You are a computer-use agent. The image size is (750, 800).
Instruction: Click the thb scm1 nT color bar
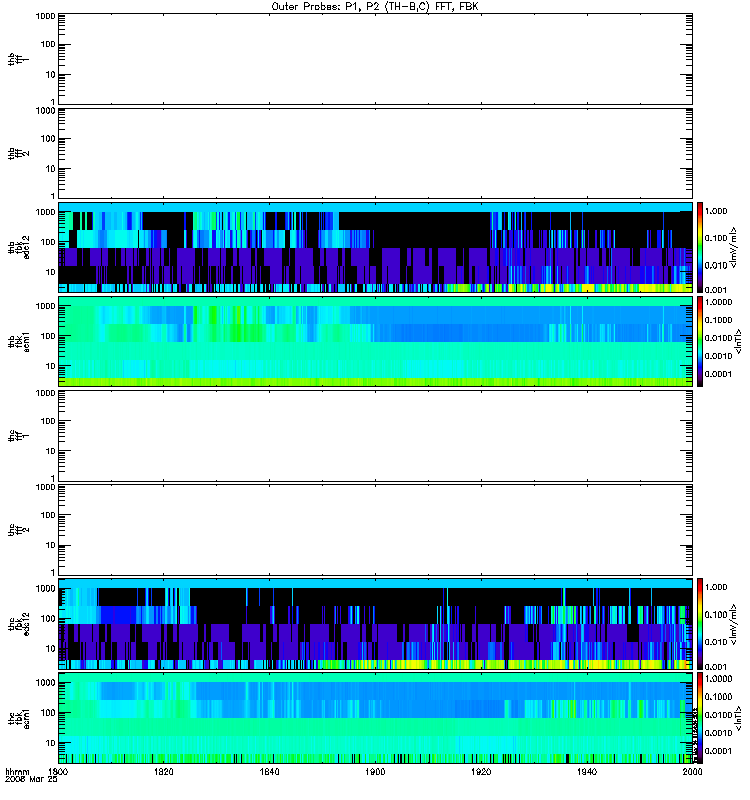click(700, 341)
